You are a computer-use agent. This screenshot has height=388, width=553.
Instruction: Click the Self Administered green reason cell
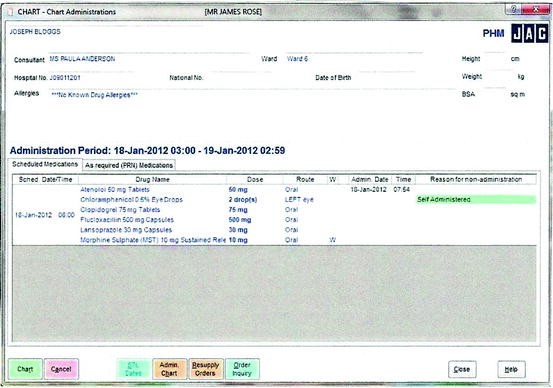pos(476,200)
